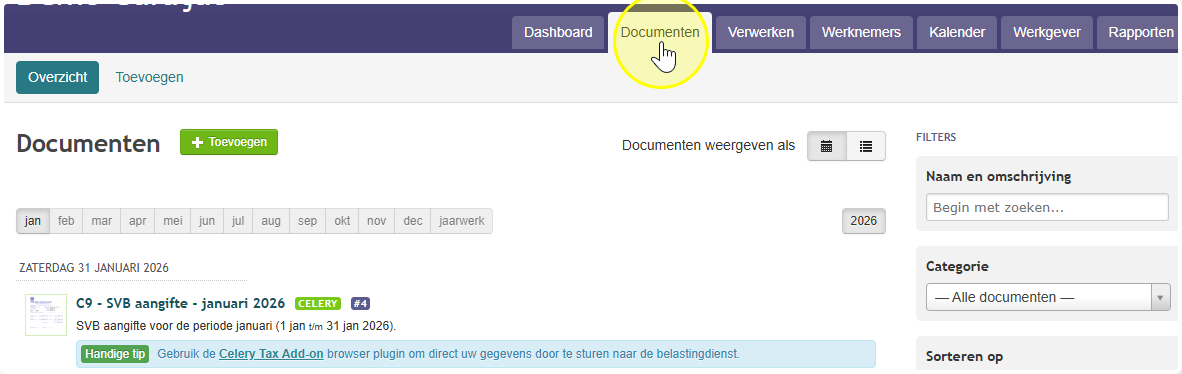1182x374 pixels.
Task: Select the okt month filter
Action: coord(342,221)
